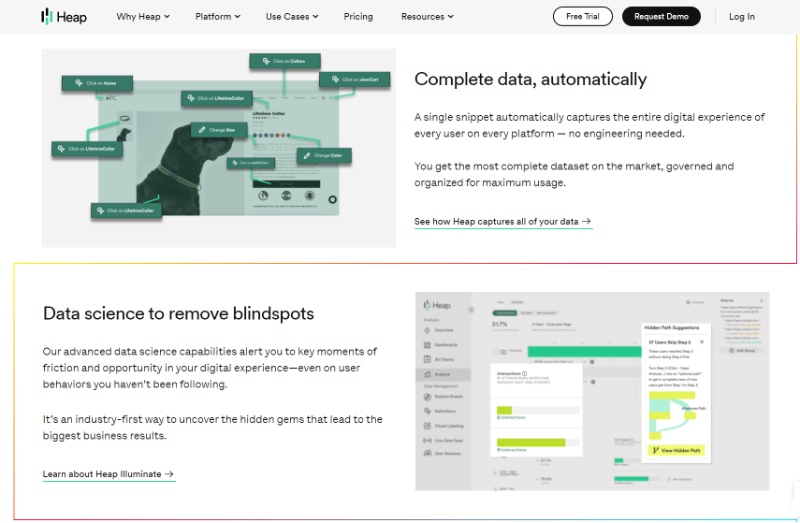
Task: Click the User Sessions sidebar icon
Action: (427, 453)
